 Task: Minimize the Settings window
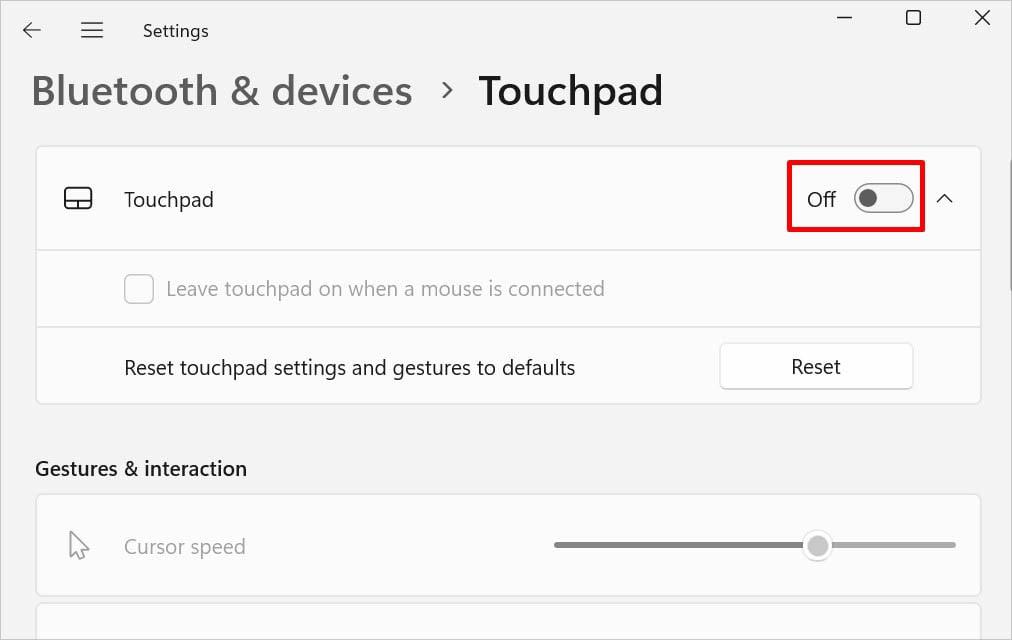pos(844,18)
